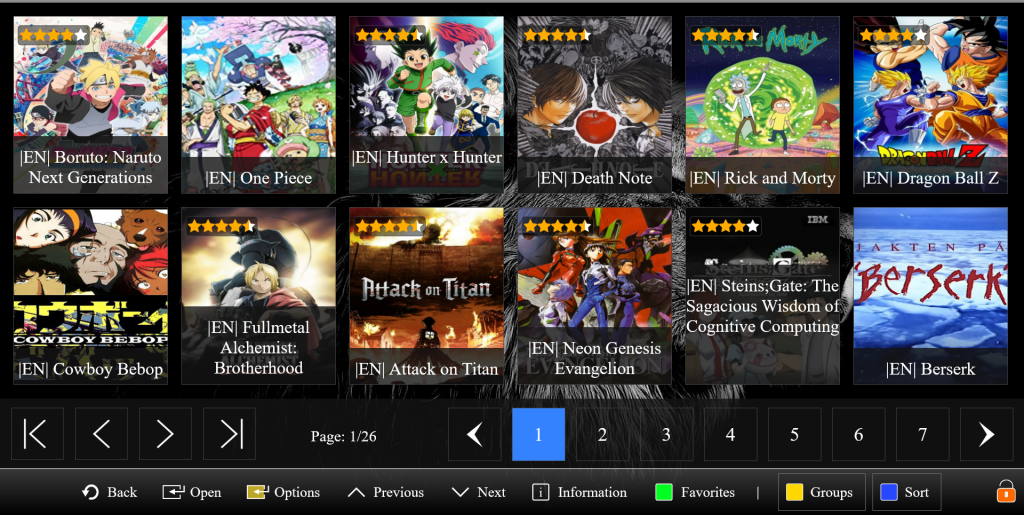
Task: Click the Options icon in bottom bar
Action: coord(257,492)
